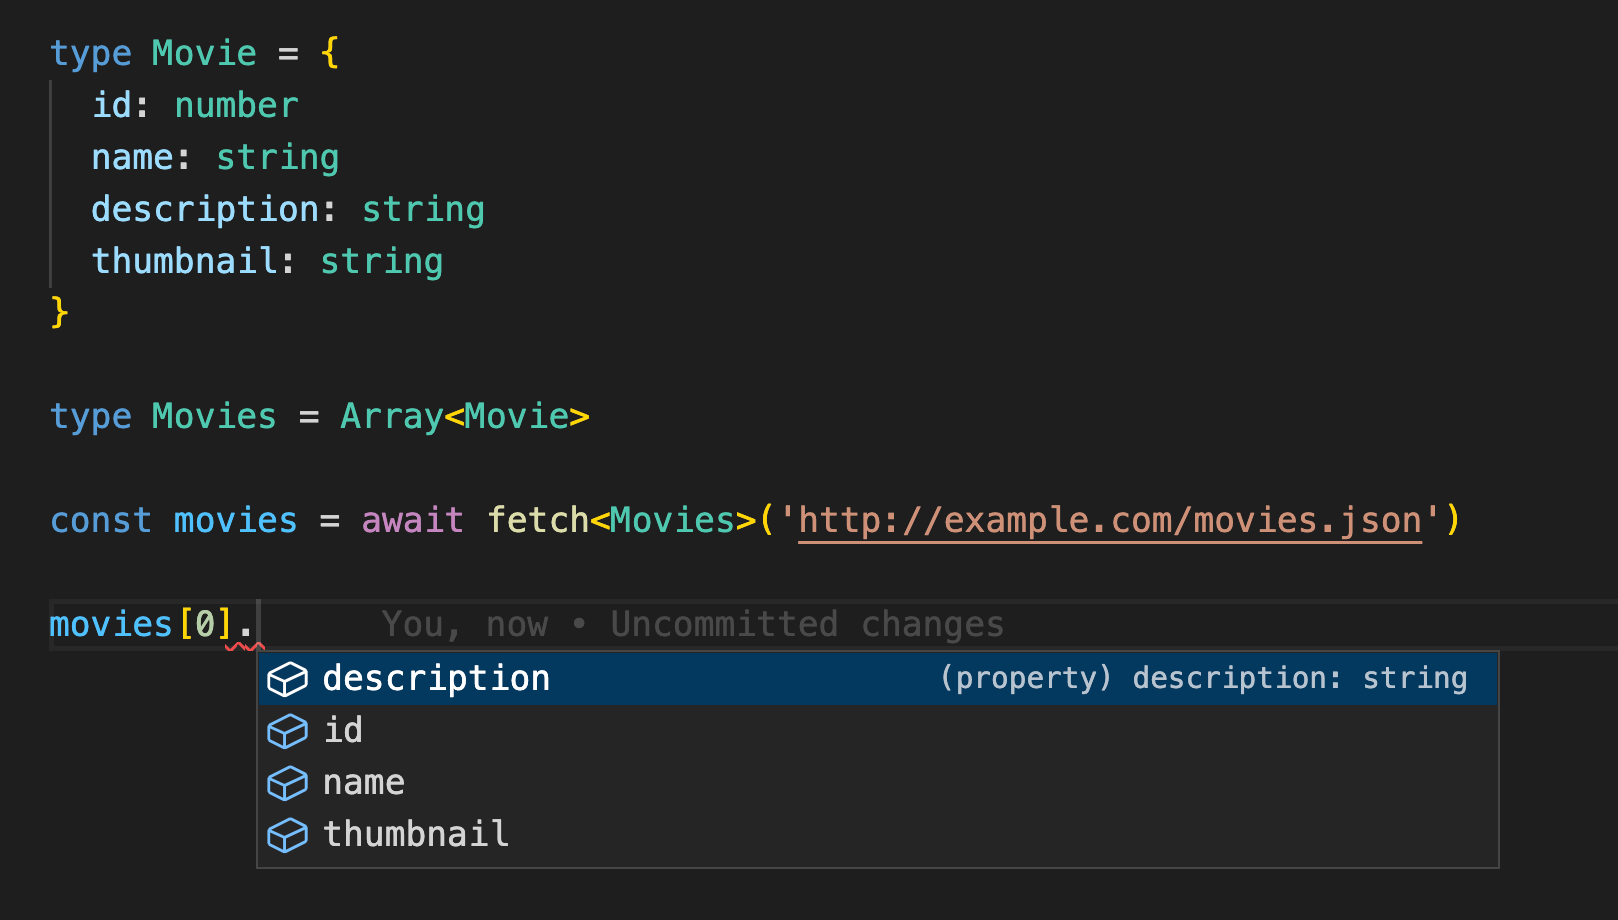Viewport: 1618px width, 920px height.
Task: Click the property icon beside the "description" suggestion
Action: click(287, 679)
